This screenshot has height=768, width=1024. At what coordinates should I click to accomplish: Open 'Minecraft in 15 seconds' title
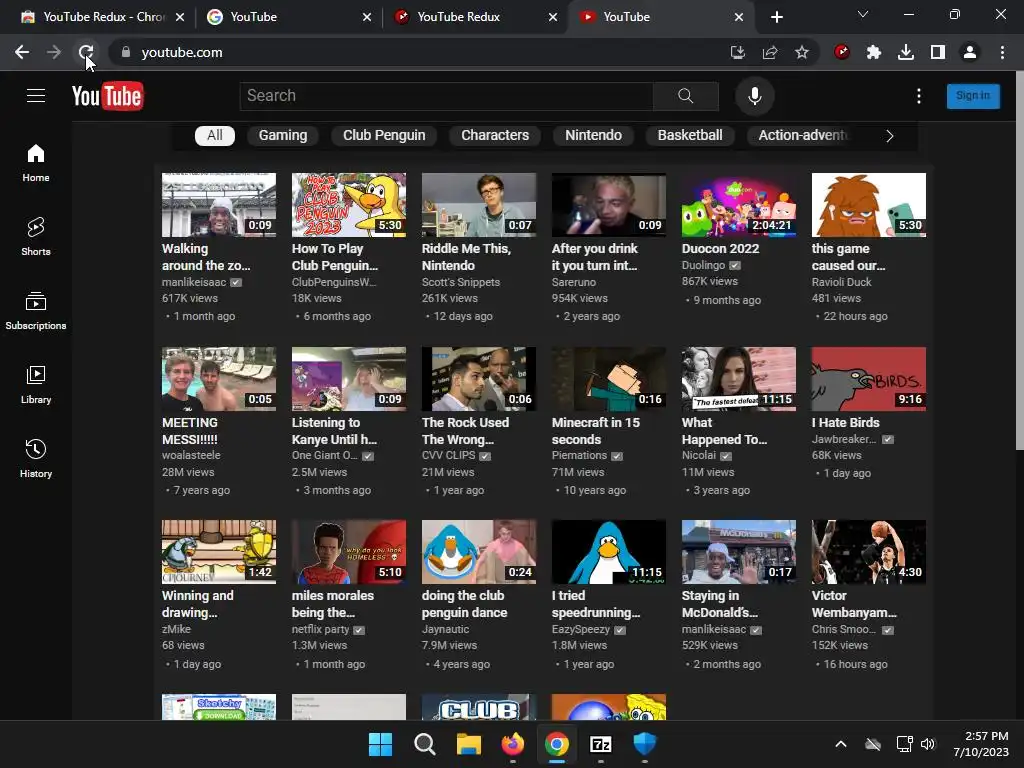coord(596,431)
